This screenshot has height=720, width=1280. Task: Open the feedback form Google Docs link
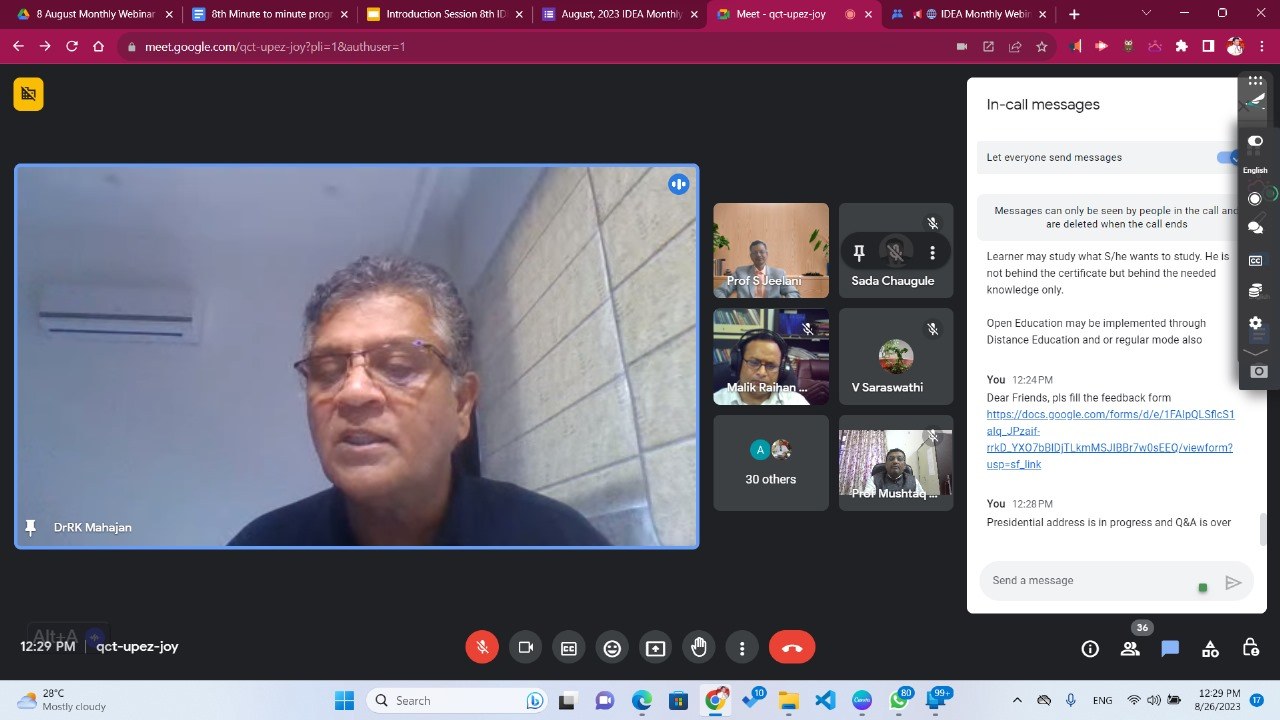(x=1109, y=431)
